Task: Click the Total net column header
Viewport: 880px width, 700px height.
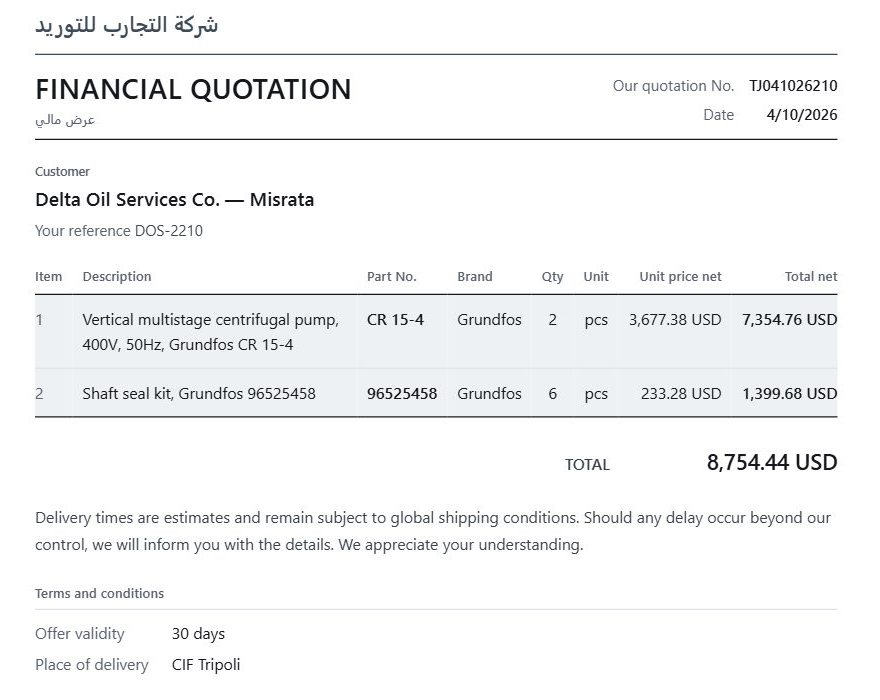Action: pos(810,277)
